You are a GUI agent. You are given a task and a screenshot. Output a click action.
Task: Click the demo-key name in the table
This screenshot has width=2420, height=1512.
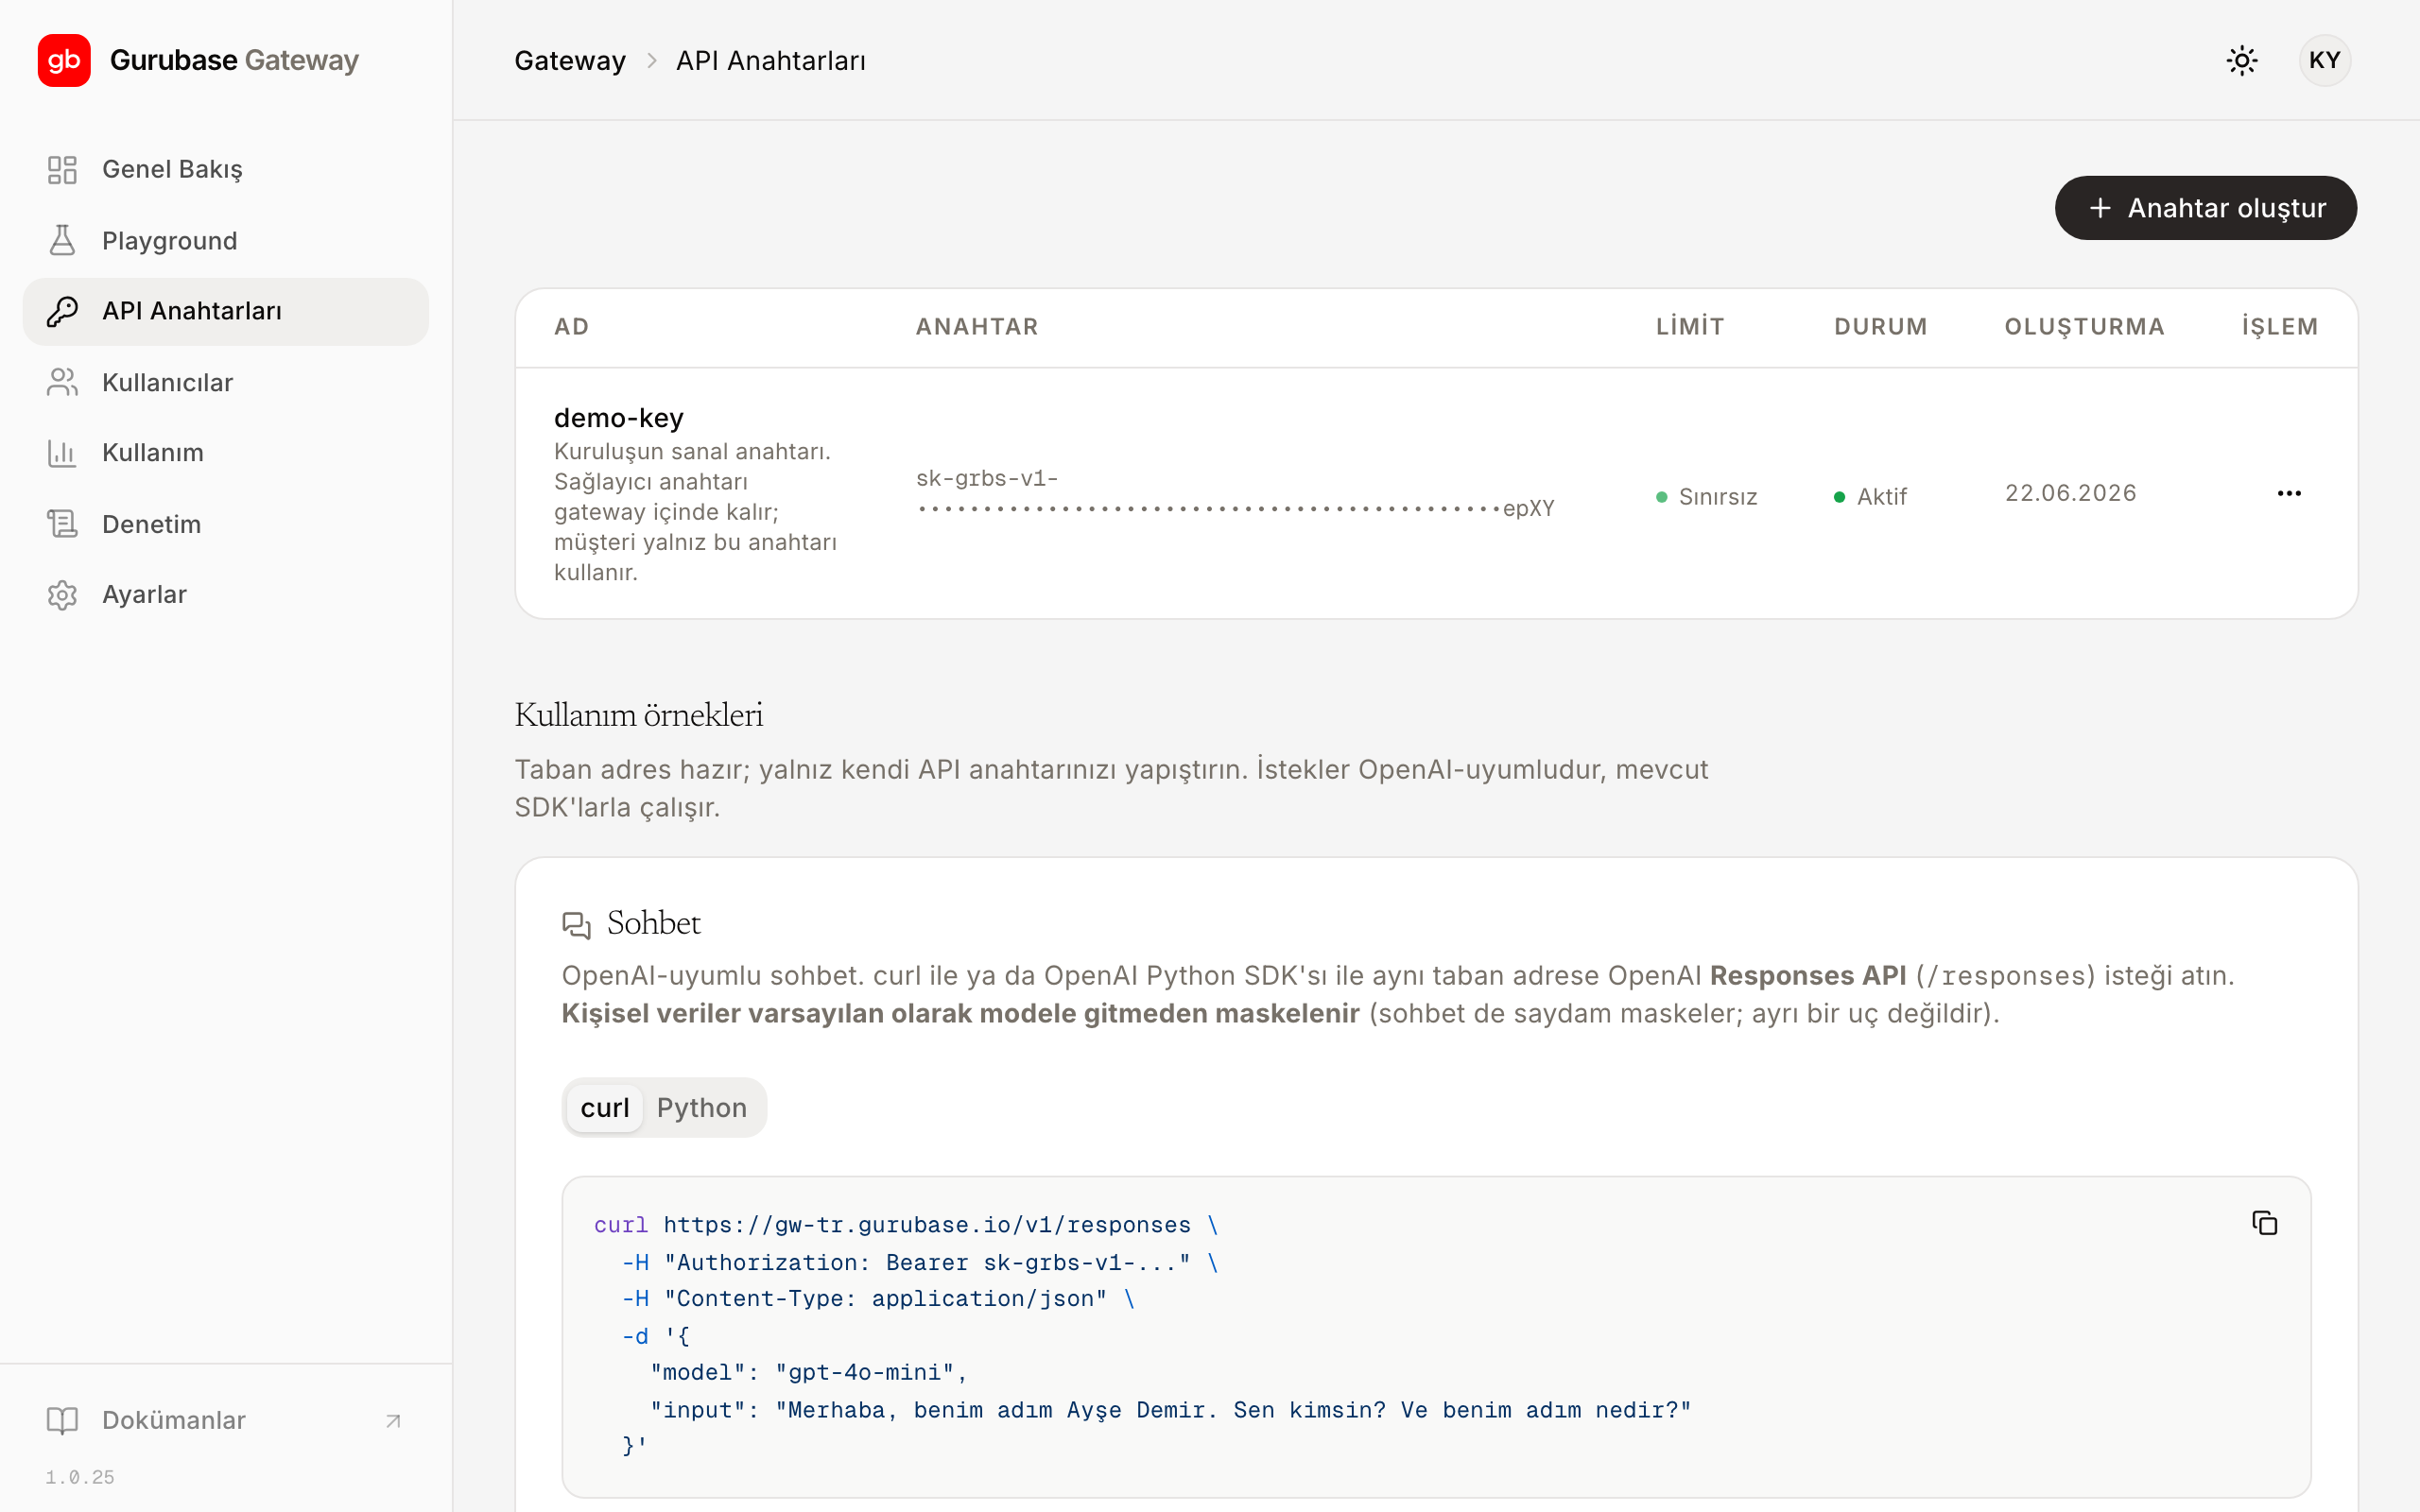pos(618,417)
